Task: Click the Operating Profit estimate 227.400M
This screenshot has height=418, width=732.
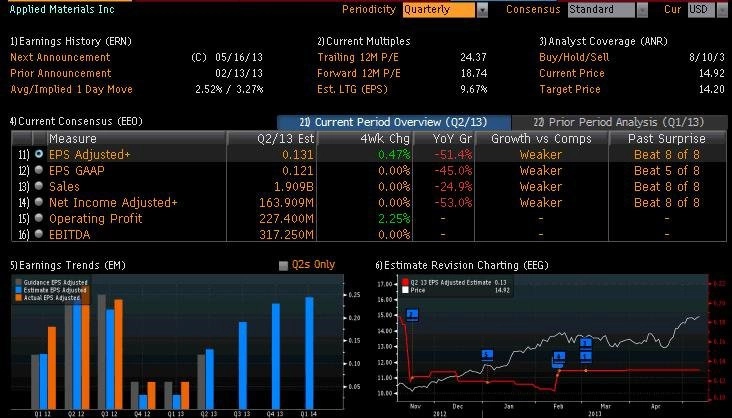Action: tap(286, 218)
